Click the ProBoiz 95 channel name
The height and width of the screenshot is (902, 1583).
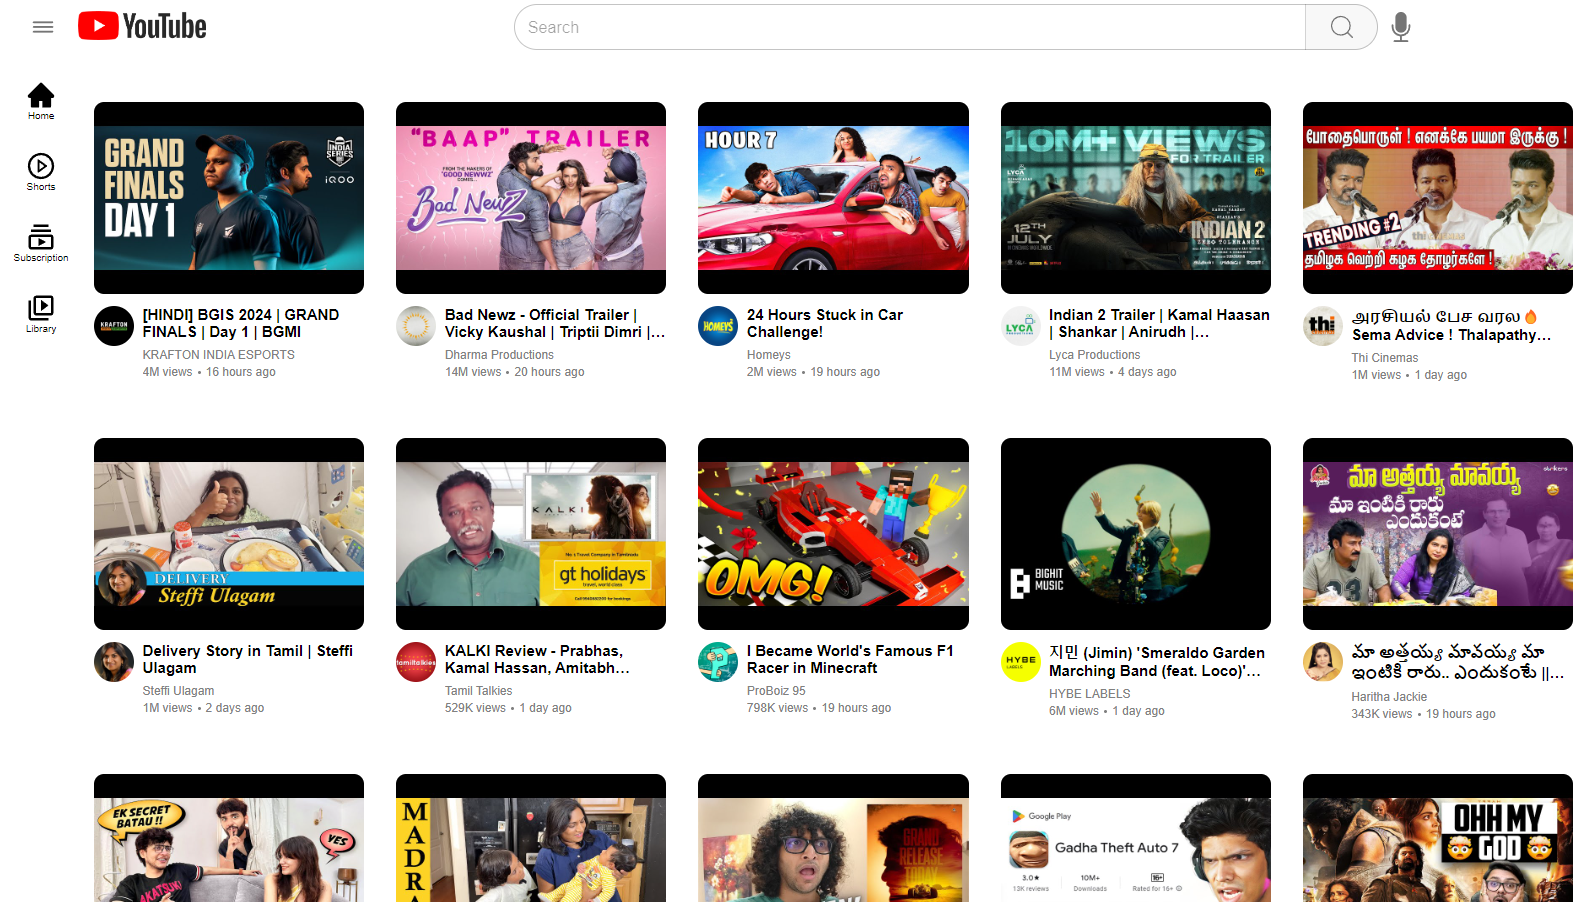tap(776, 691)
